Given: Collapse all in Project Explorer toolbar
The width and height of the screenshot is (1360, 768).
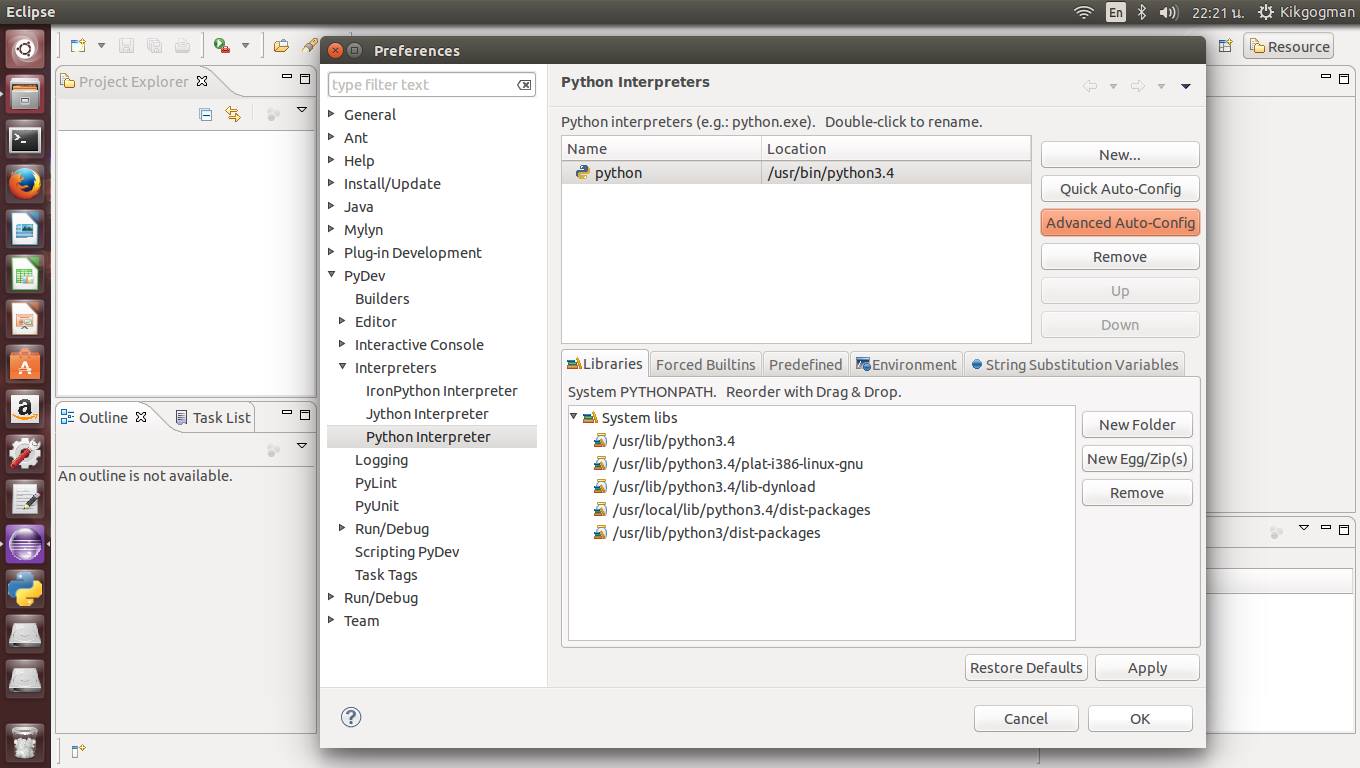Looking at the screenshot, I should tap(206, 114).
